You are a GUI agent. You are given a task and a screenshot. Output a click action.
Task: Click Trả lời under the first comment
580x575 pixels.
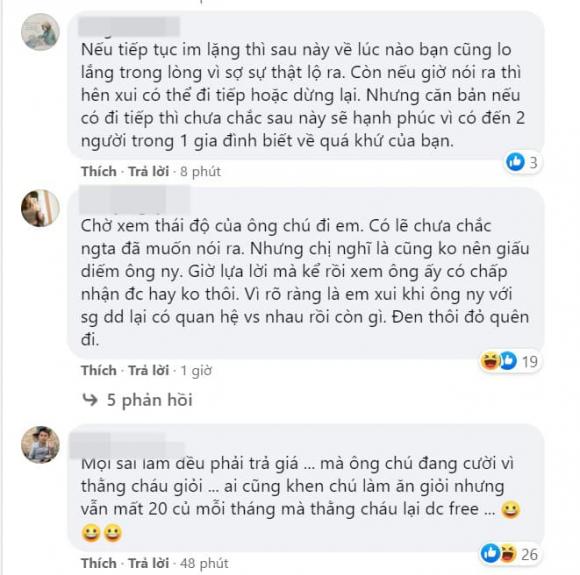pyautogui.click(x=149, y=172)
